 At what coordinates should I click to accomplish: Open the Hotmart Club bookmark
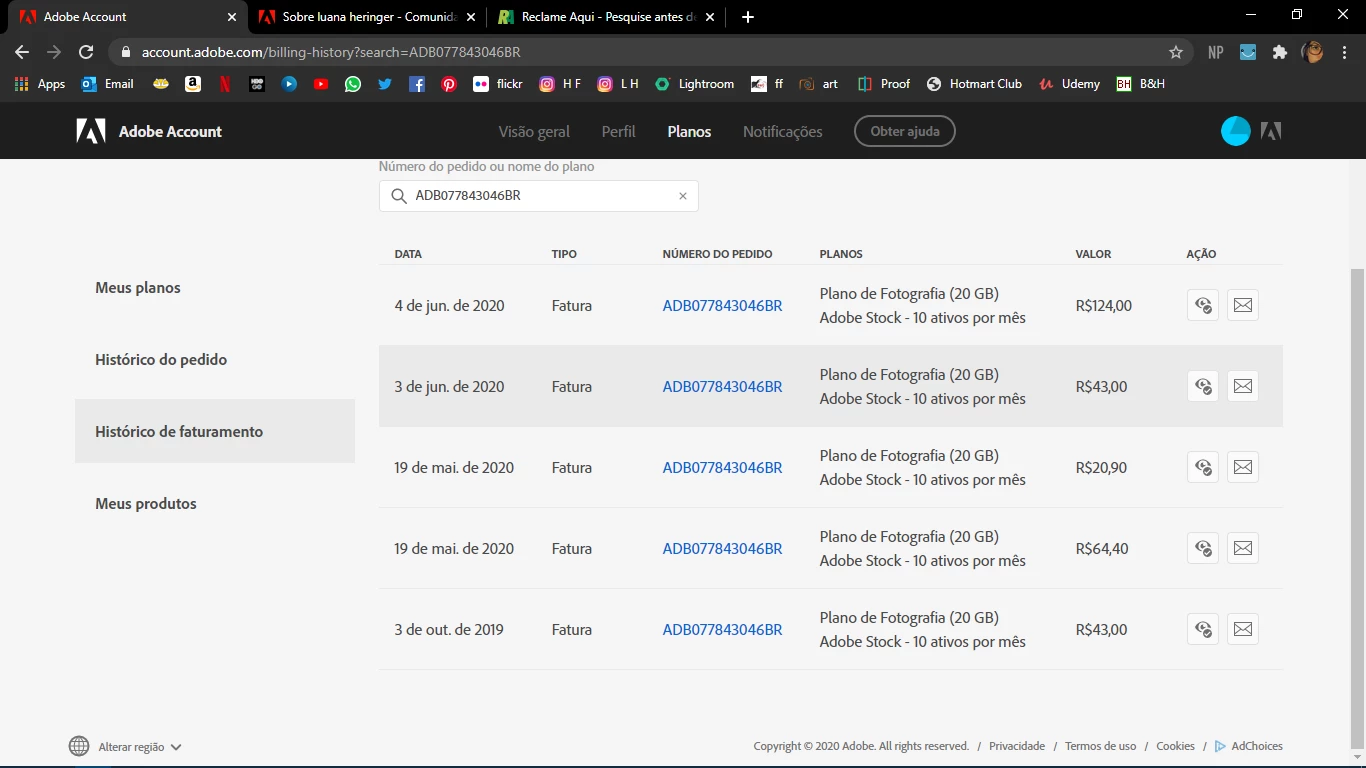pyautogui.click(x=974, y=84)
